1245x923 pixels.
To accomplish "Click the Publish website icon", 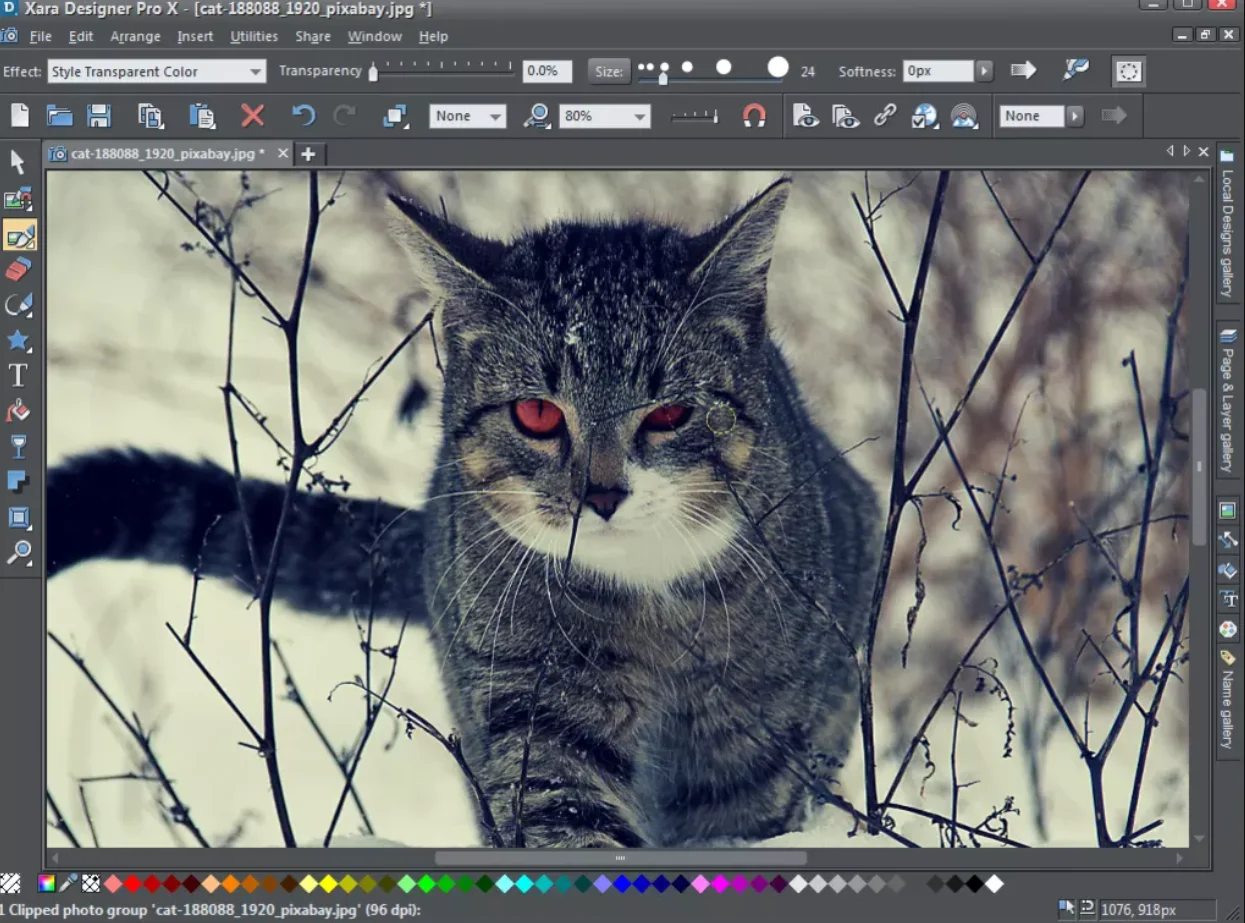I will point(964,116).
